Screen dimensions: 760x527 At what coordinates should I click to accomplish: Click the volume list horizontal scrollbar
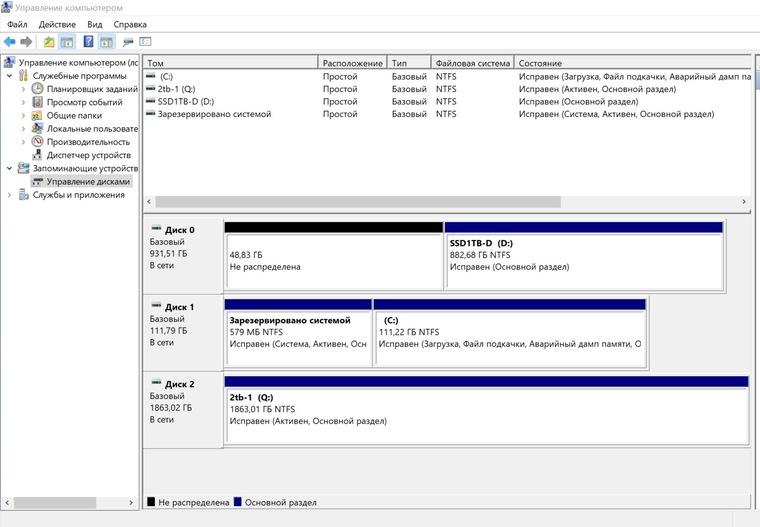tap(446, 202)
